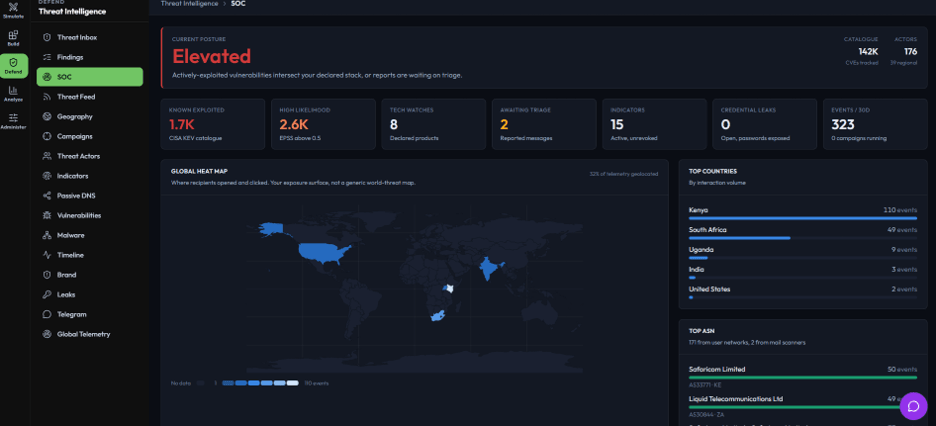The height and width of the screenshot is (426, 936).
Task: Open the Simulate section icon
Action: (x=13, y=8)
